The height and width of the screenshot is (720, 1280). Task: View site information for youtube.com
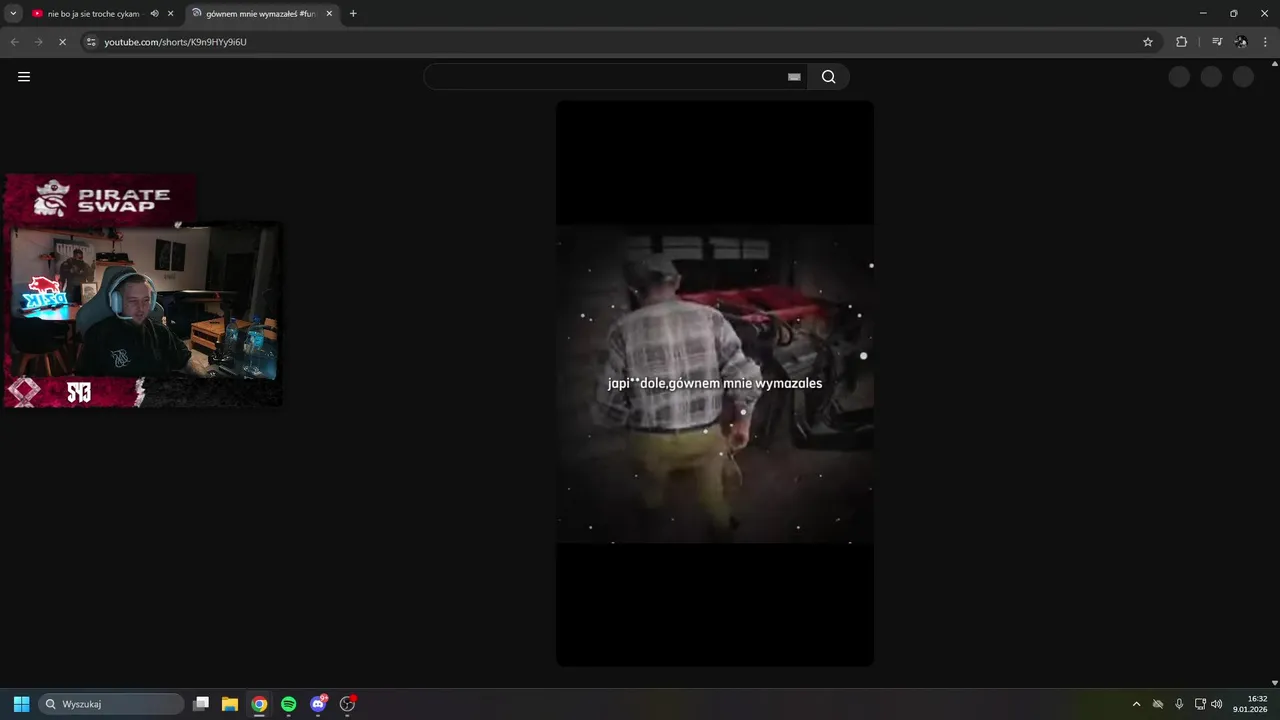click(x=91, y=42)
